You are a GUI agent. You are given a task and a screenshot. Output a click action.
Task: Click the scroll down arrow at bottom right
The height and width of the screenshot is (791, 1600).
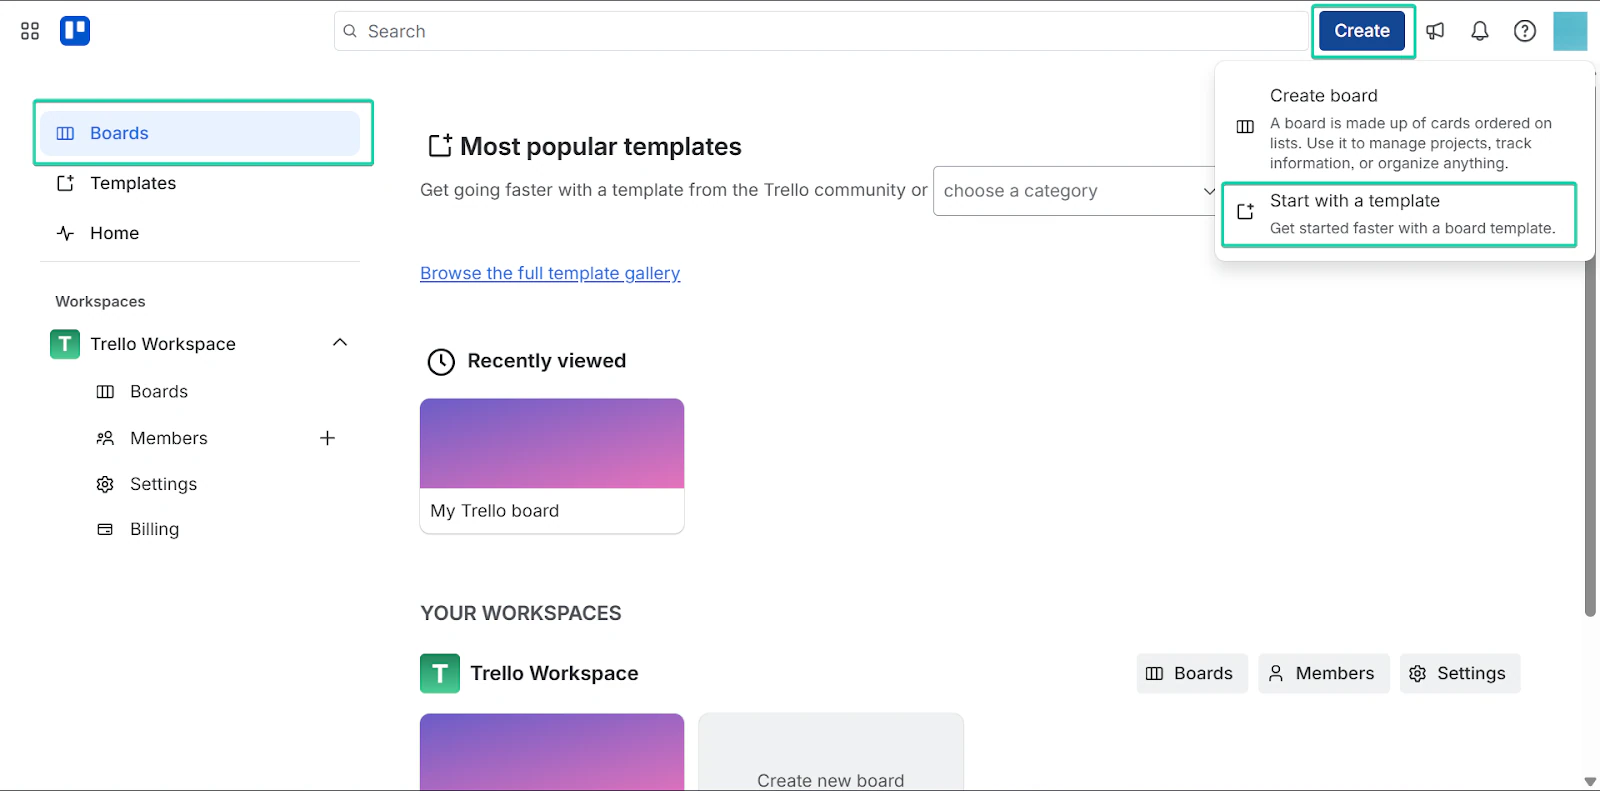tap(1590, 782)
